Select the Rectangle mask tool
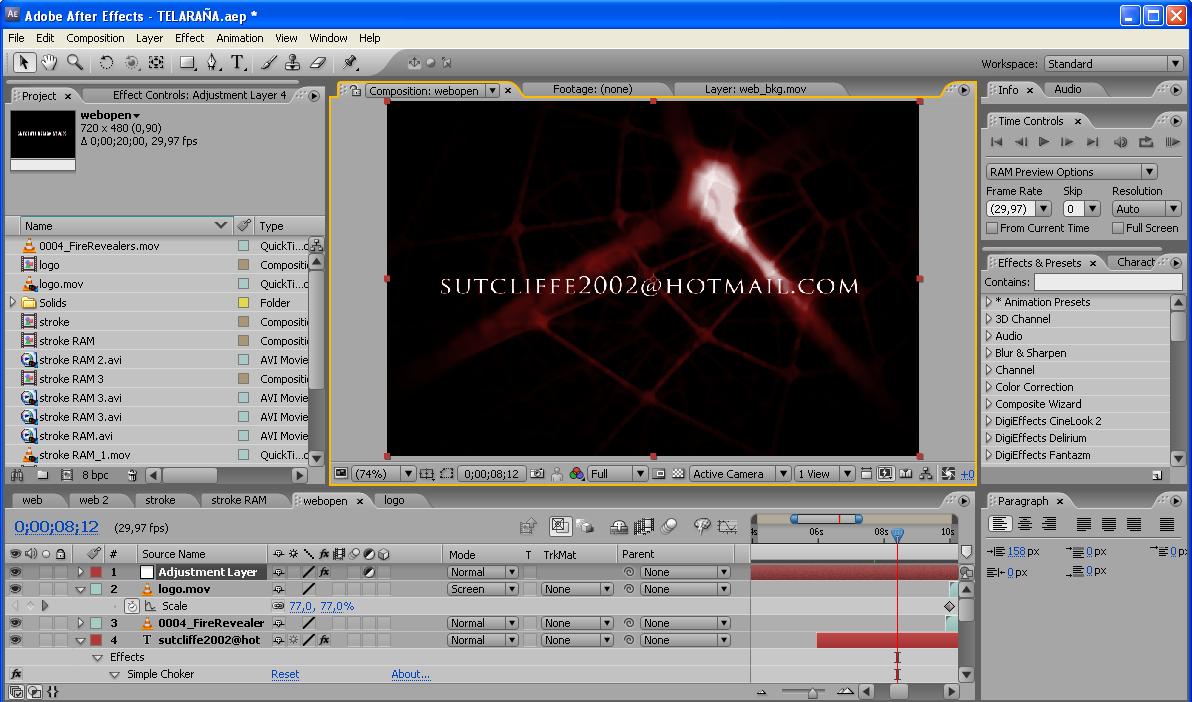 tap(187, 62)
